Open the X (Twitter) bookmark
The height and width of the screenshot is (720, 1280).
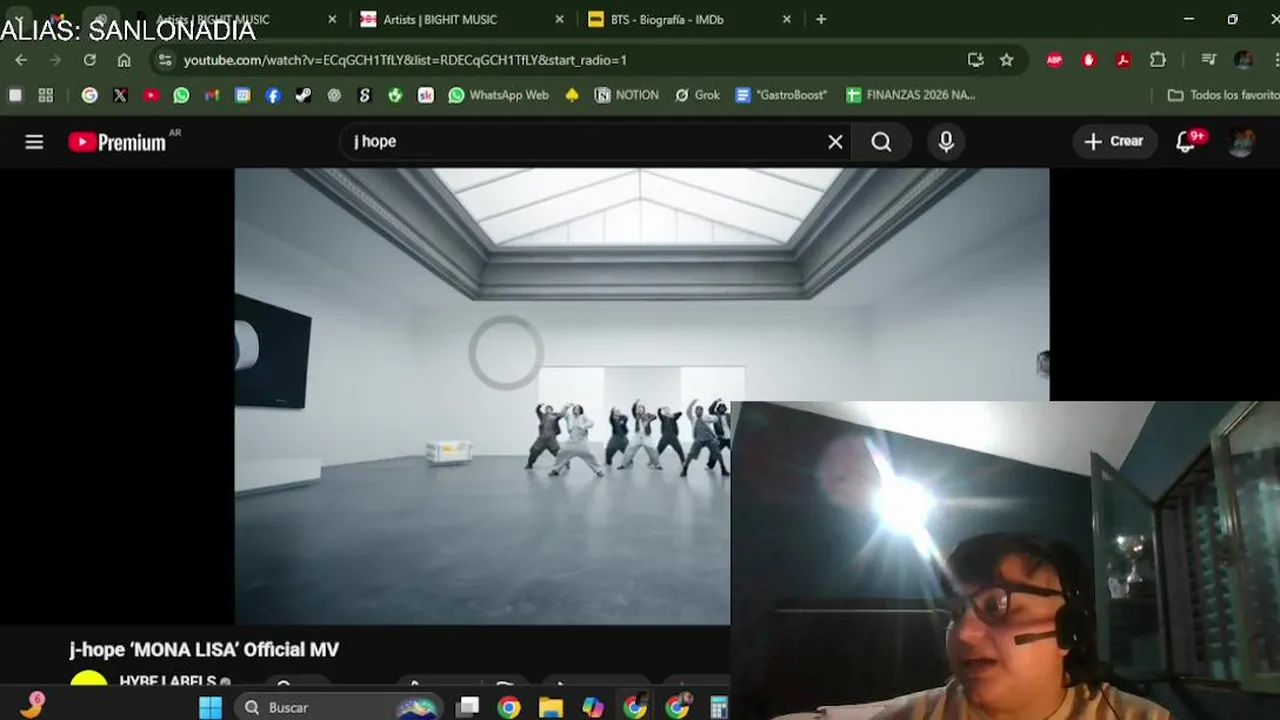120,95
